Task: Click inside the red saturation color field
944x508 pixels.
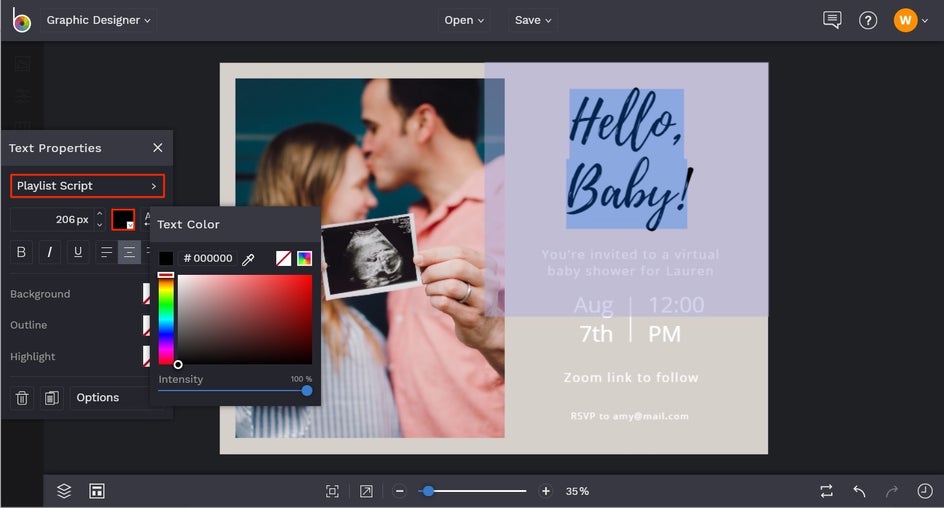Action: 245,320
